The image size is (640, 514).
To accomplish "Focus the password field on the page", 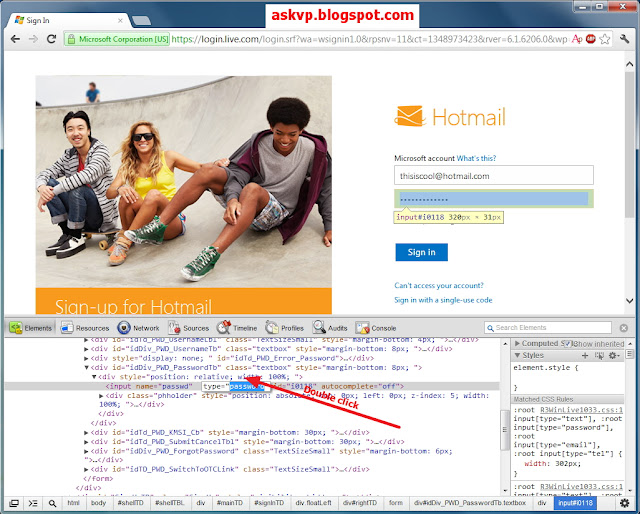I will 494,199.
